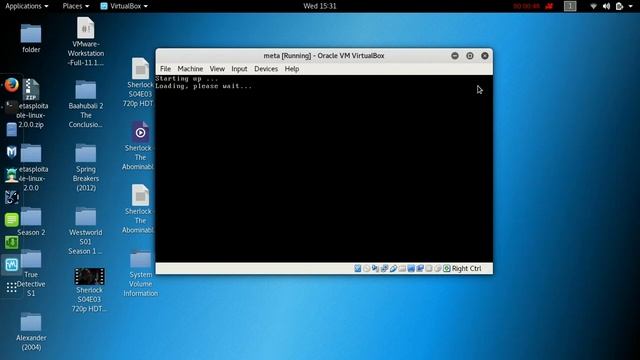640x360 pixels.
Task: Show all applications grid in dock
Action: [x=11, y=287]
